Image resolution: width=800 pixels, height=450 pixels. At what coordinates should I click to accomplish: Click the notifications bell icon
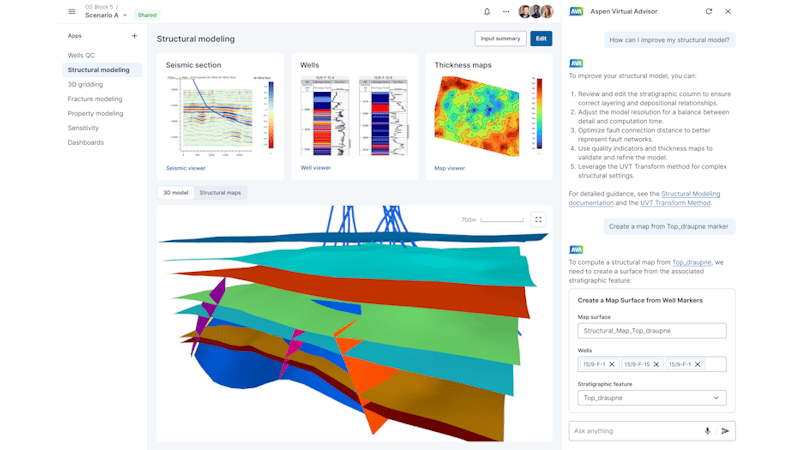(x=487, y=12)
